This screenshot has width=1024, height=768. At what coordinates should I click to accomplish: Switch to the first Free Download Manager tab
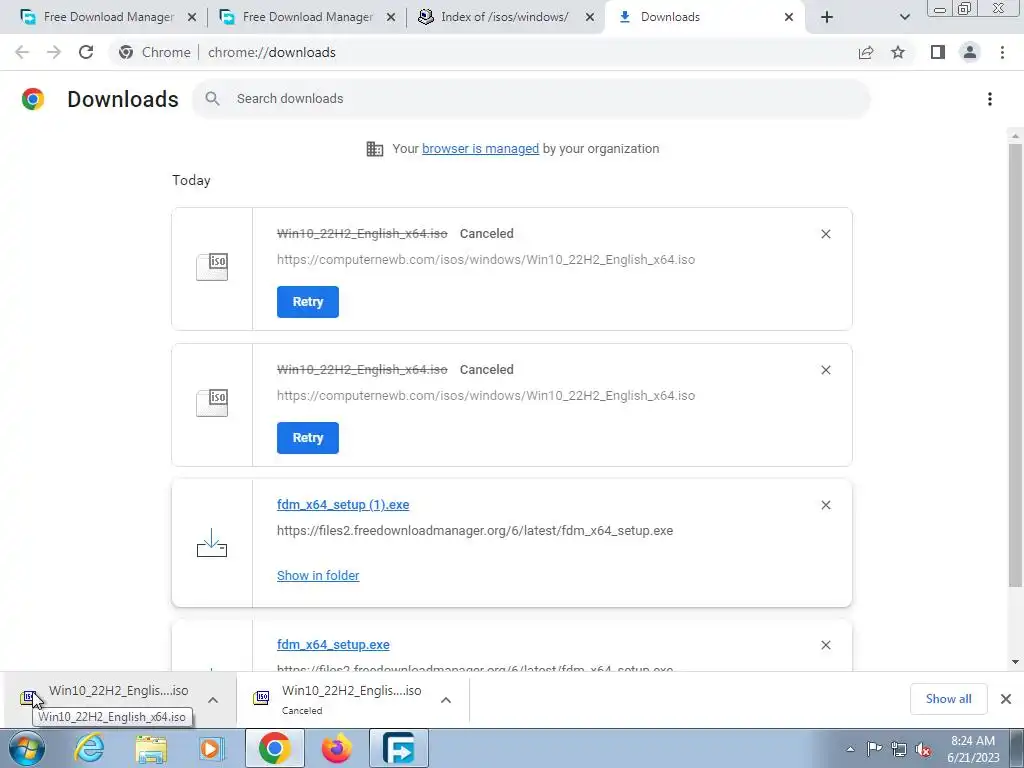tap(108, 17)
